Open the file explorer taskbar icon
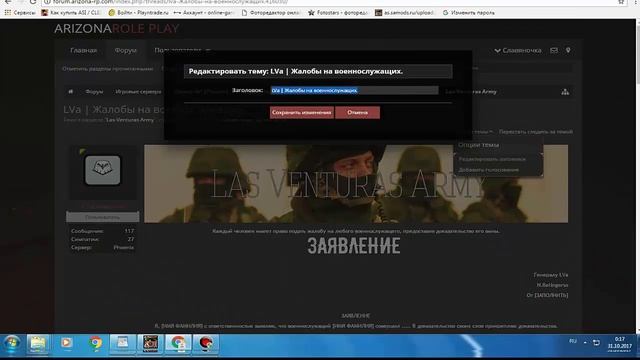The height and width of the screenshot is (360, 640). 38,344
